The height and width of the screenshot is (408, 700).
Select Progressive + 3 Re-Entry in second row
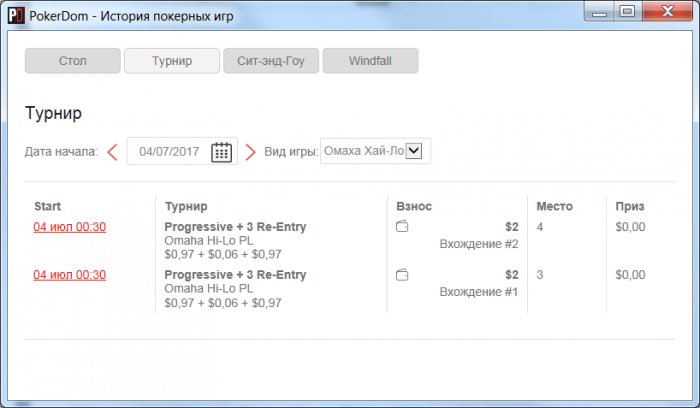point(235,275)
